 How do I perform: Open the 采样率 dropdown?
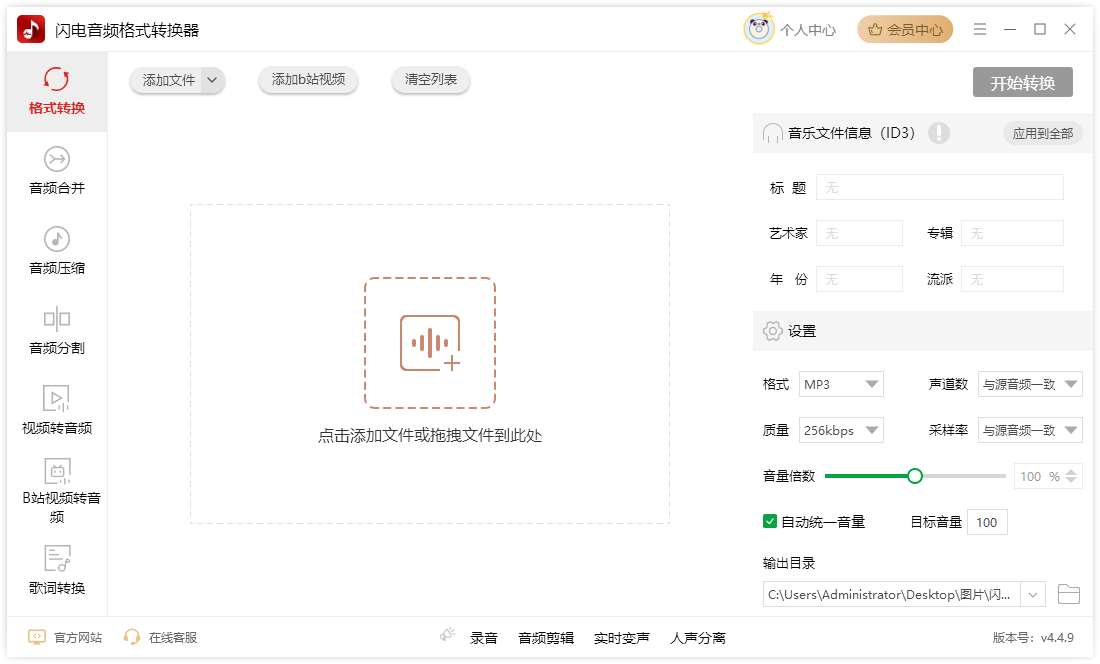click(1030, 431)
